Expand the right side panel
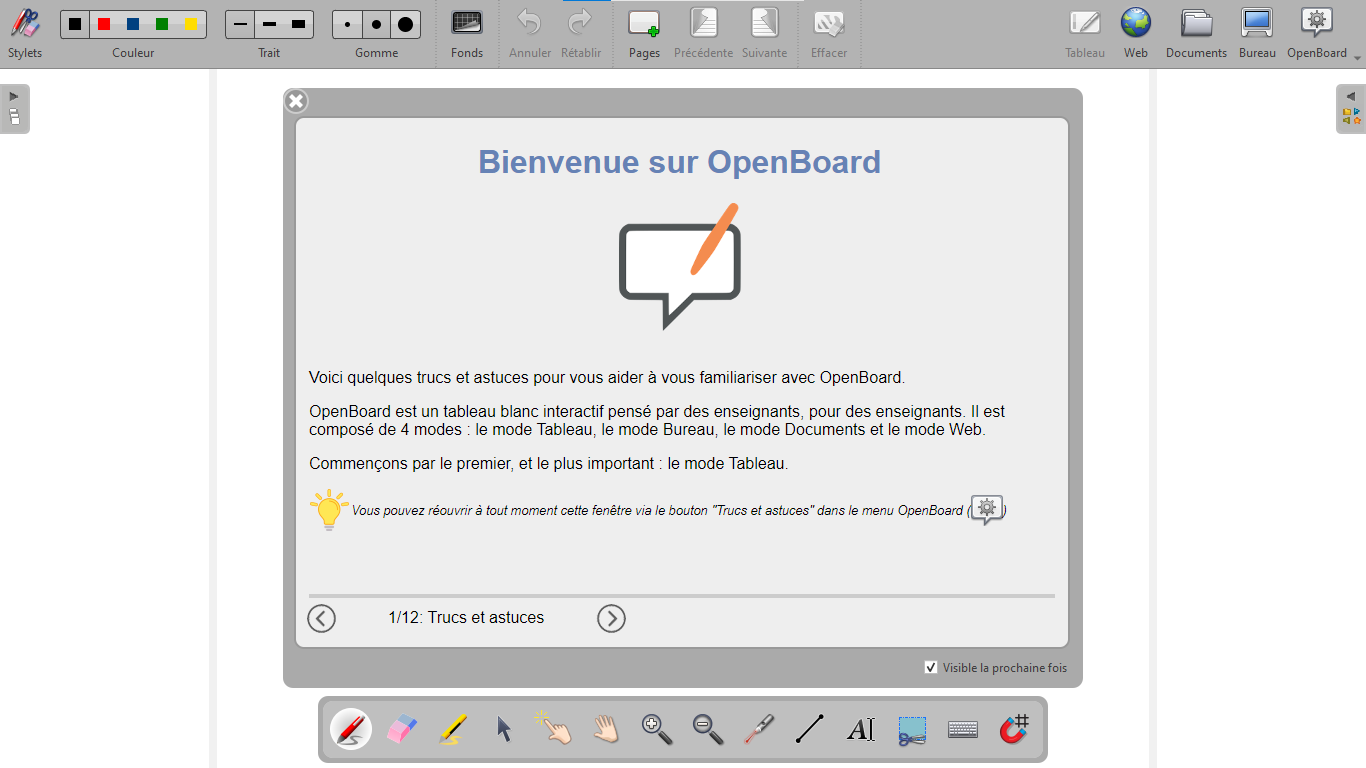 [1350, 108]
